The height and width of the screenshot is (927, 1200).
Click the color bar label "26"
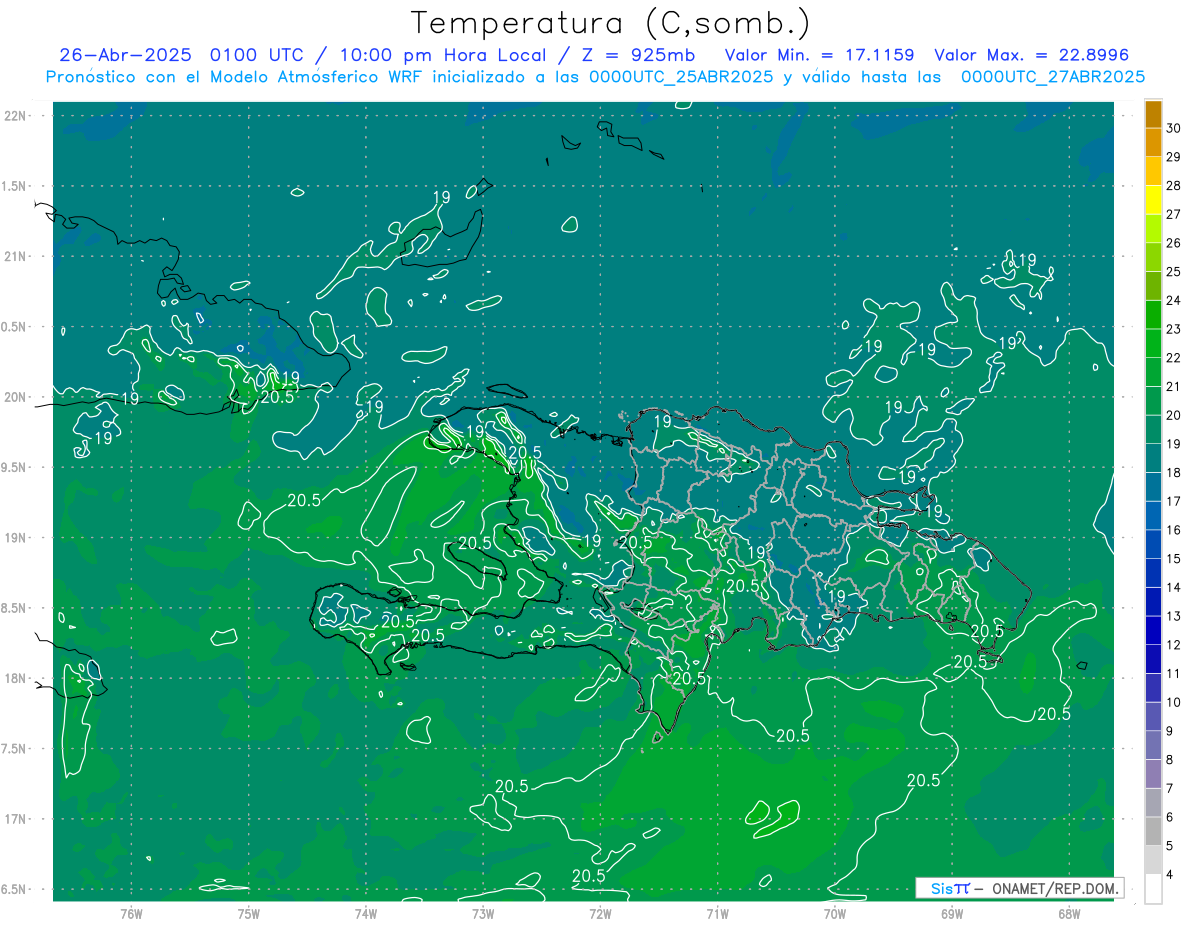[x=1173, y=243]
